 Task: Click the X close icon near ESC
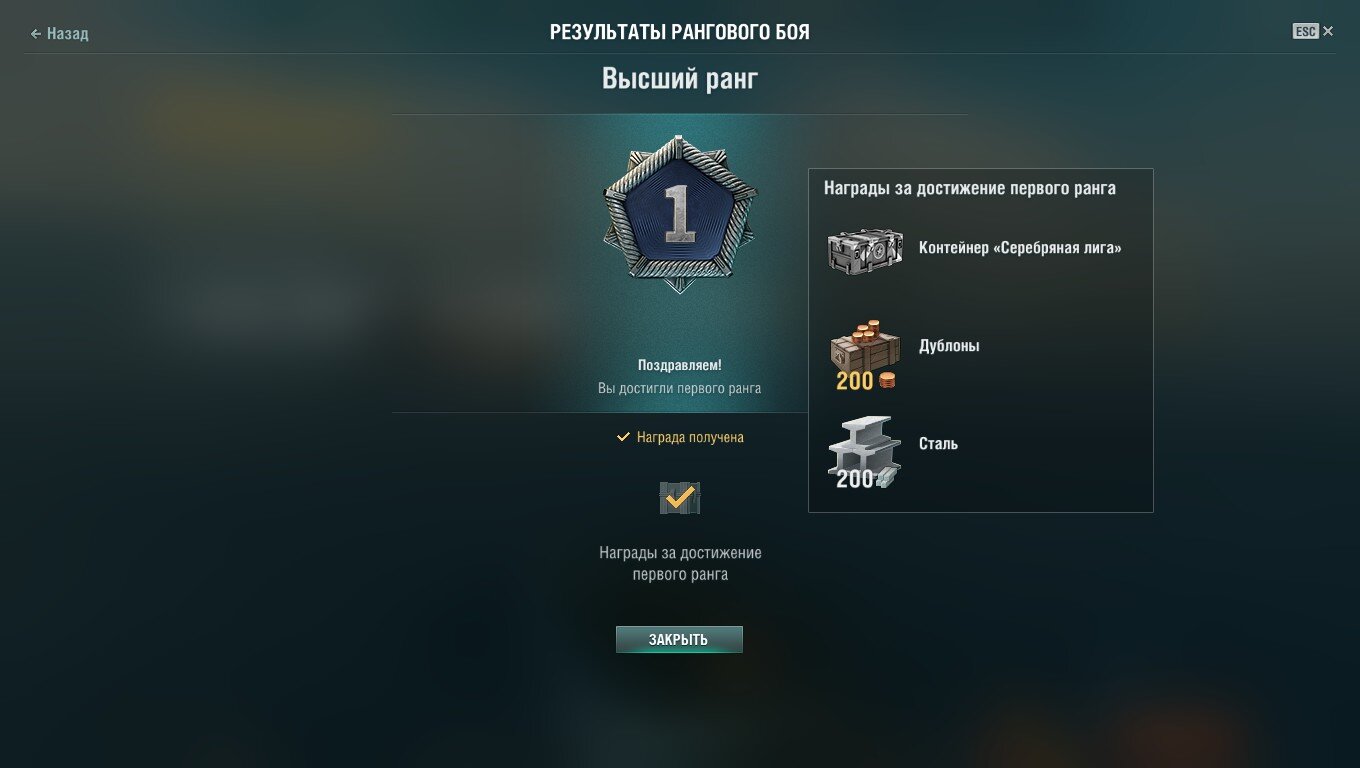(1328, 31)
